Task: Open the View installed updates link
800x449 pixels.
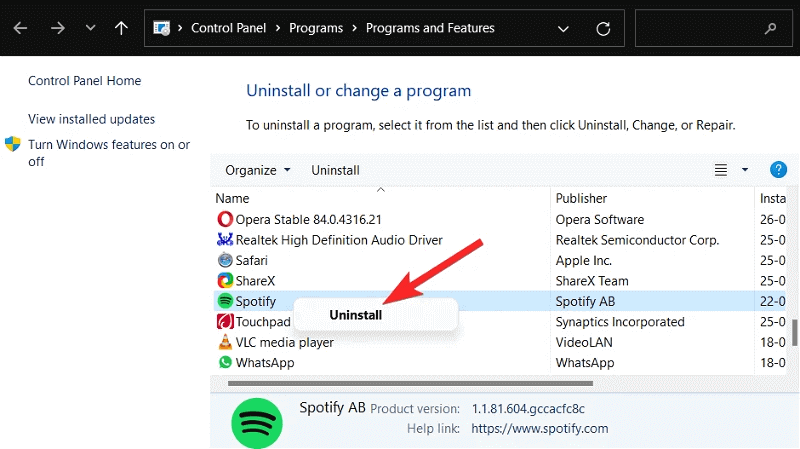Action: [91, 119]
